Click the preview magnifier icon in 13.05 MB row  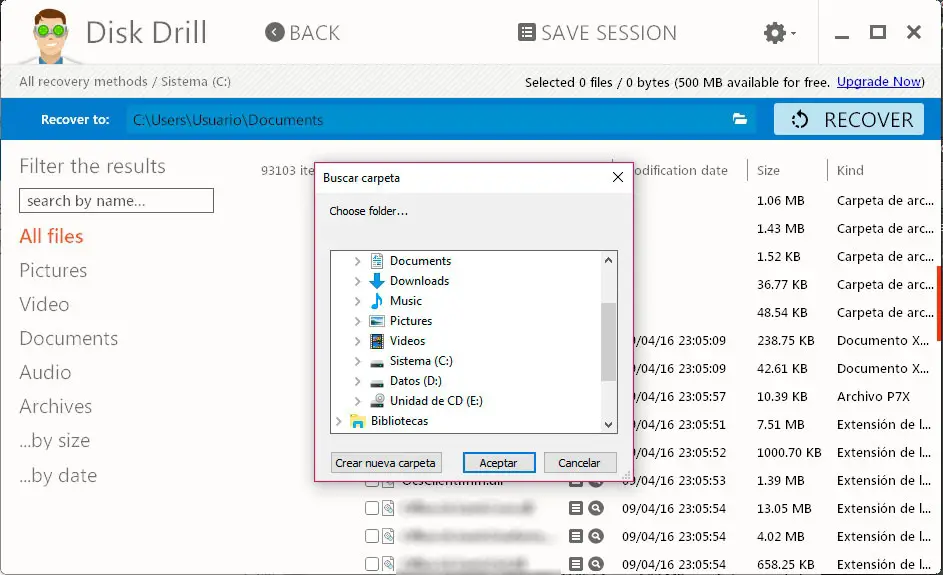pyautogui.click(x=596, y=508)
